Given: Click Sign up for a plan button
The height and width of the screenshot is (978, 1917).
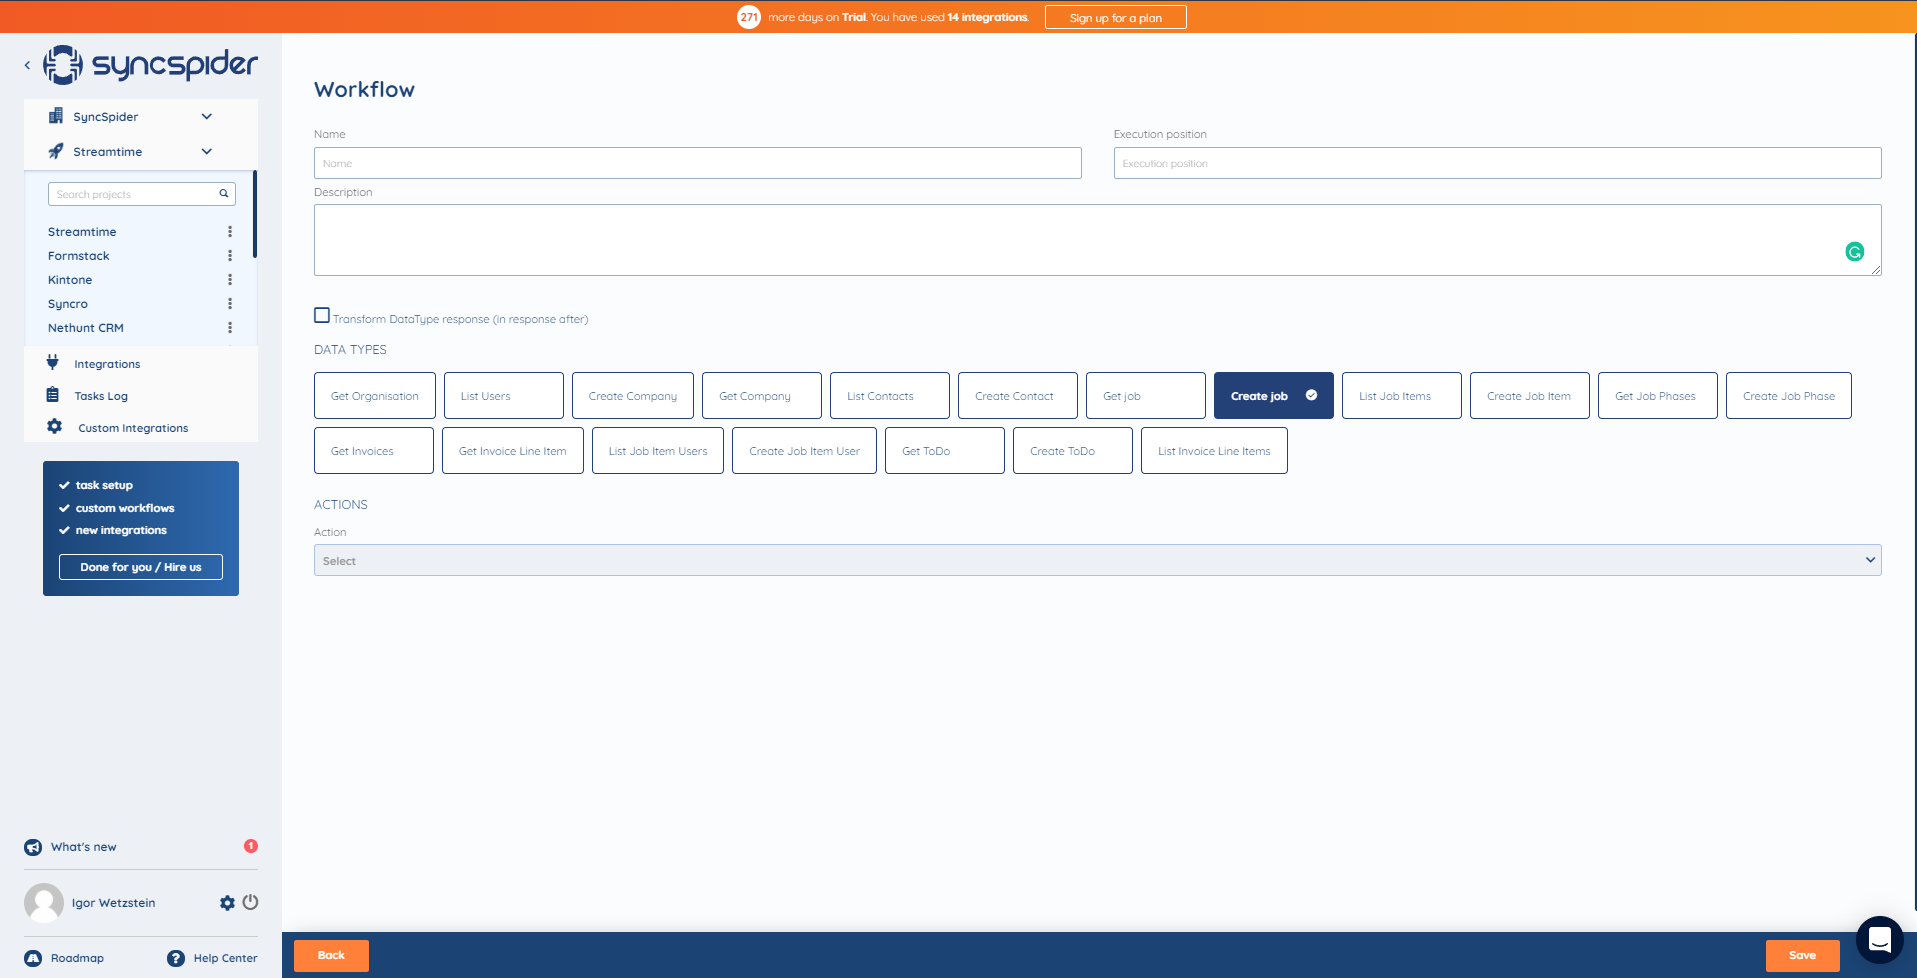Looking at the screenshot, I should coord(1116,17).
